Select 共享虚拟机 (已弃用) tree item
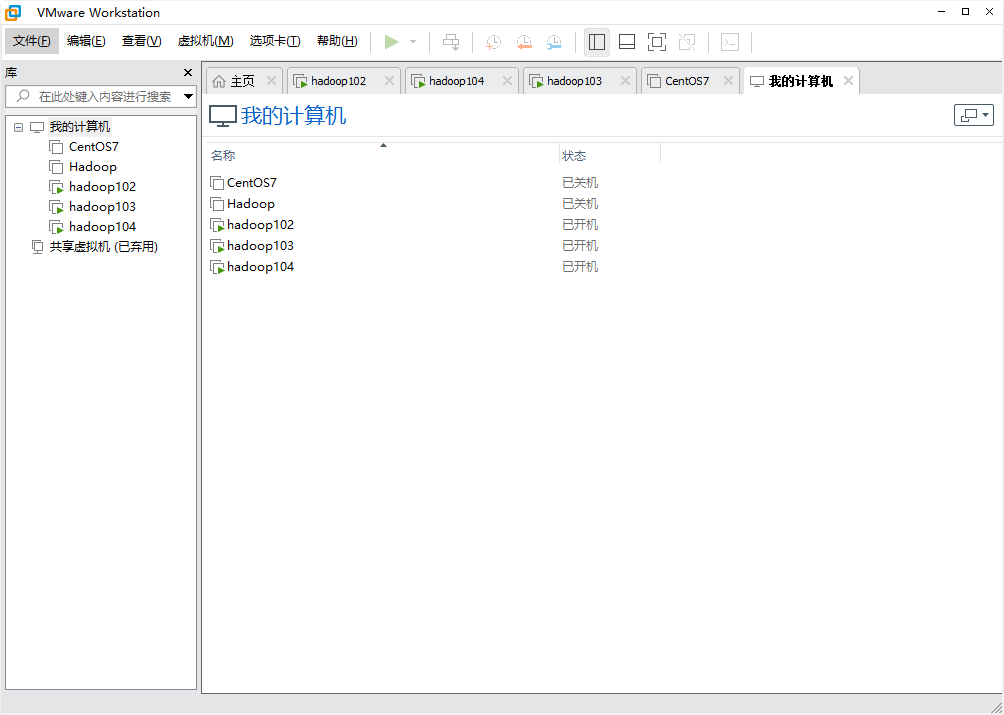The height and width of the screenshot is (715, 1004). pyautogui.click(x=104, y=246)
